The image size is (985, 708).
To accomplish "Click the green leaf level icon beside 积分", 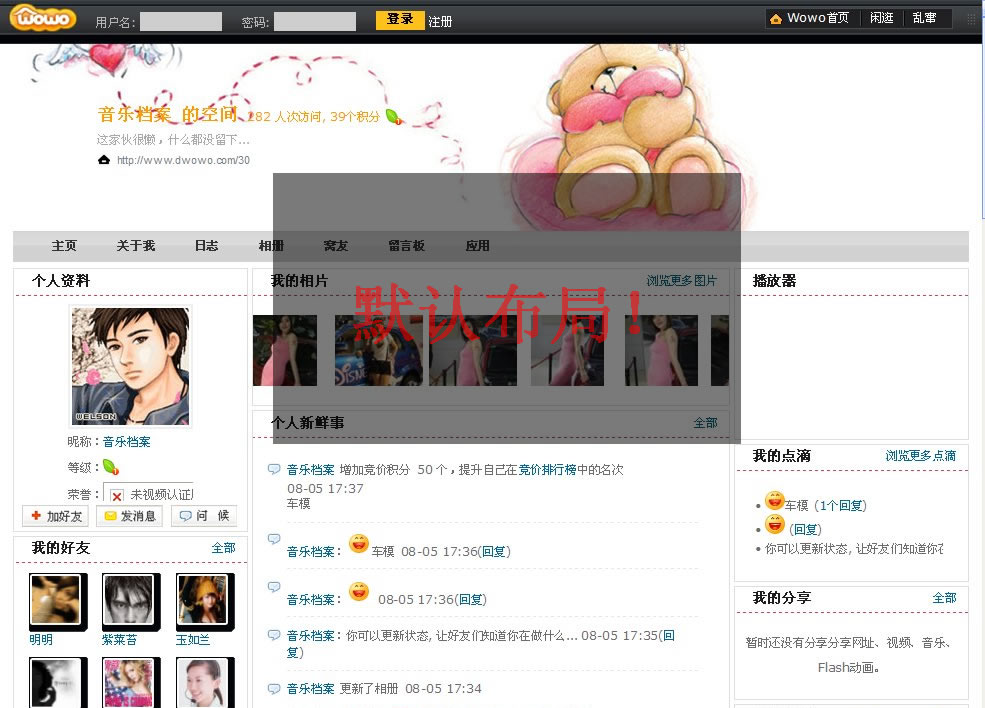I will pos(394,117).
